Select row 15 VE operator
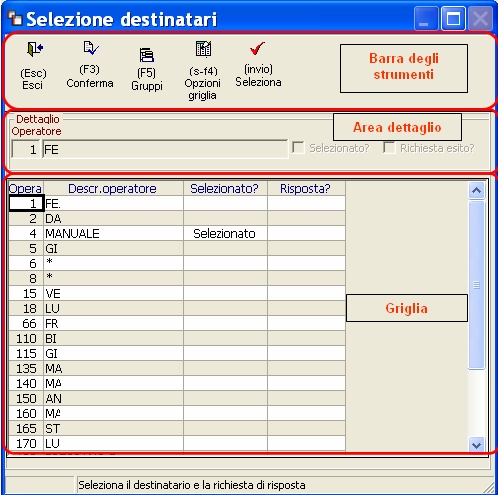 coord(177,293)
